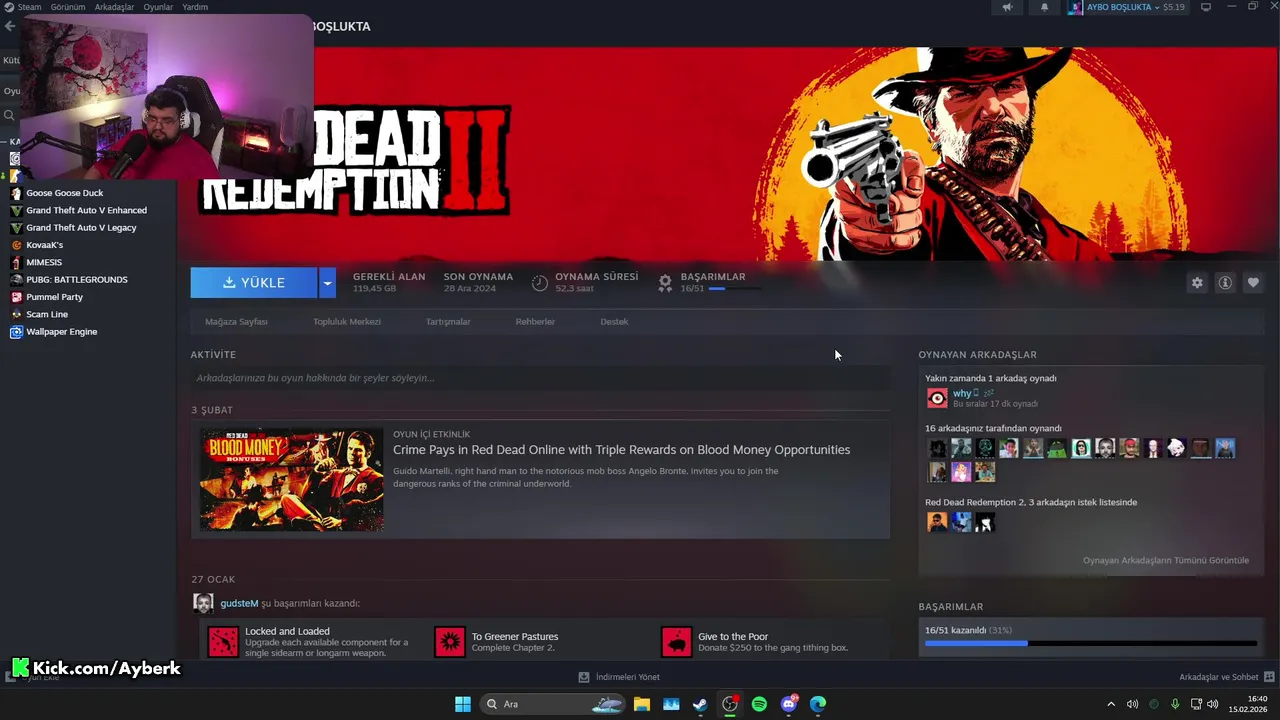Add Red Dead Redemption 2 to favorites heart
This screenshot has width=1280, height=720.
click(x=1253, y=283)
